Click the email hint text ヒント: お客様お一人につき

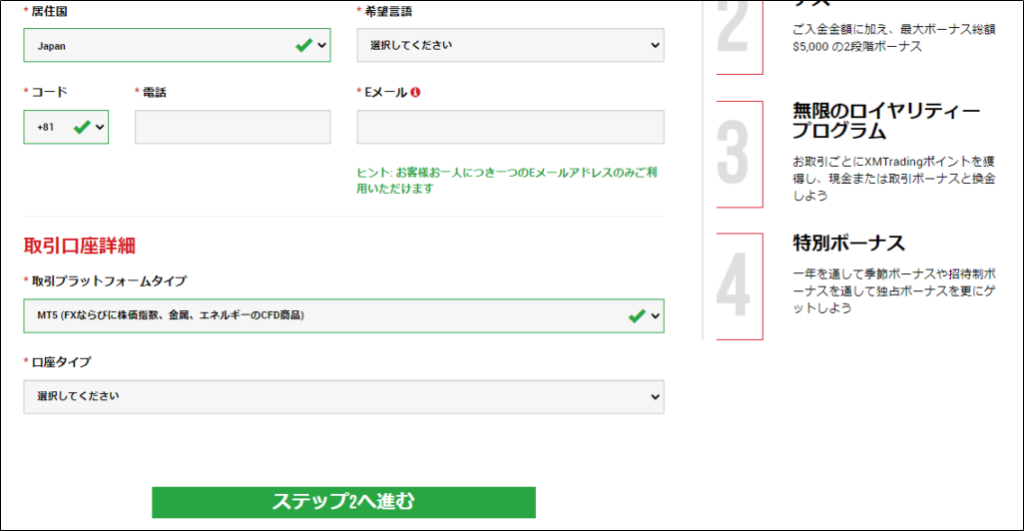pos(507,180)
